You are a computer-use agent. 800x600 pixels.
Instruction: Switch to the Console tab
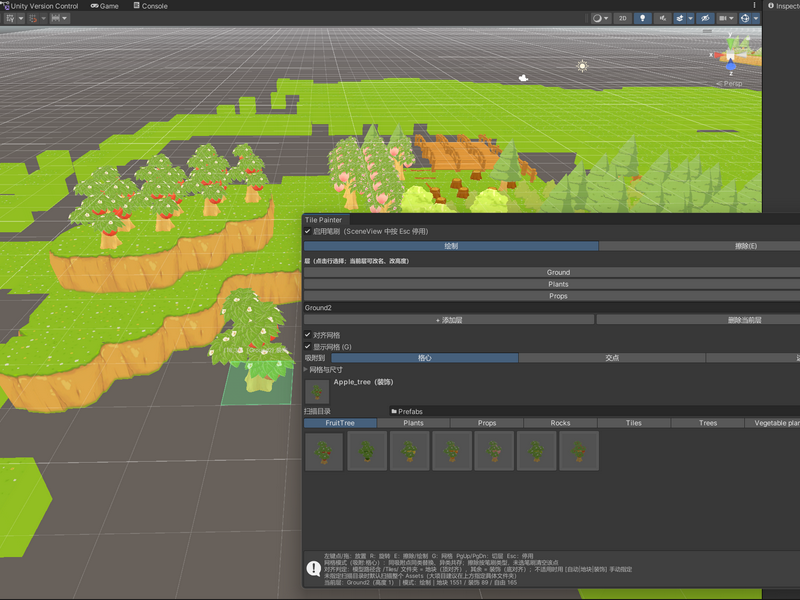coord(151,6)
